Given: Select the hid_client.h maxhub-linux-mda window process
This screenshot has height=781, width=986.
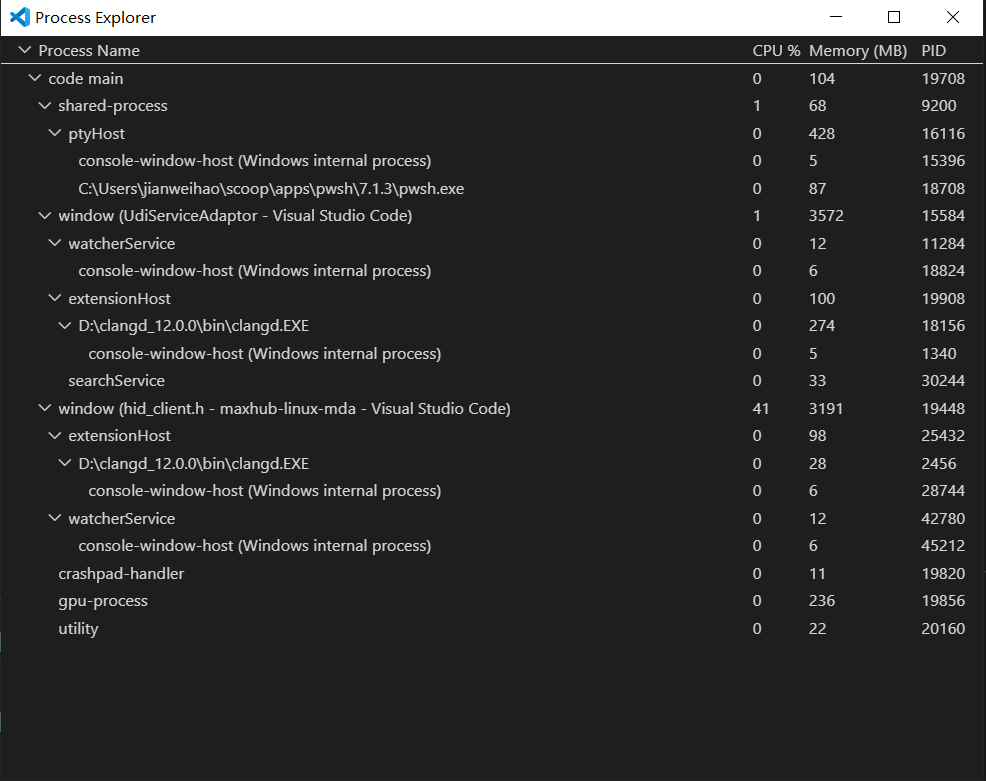Looking at the screenshot, I should [287, 408].
